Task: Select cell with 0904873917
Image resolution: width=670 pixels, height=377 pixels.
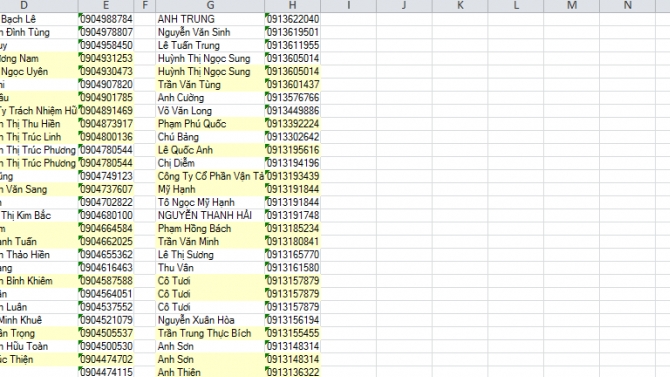Action: (106, 124)
